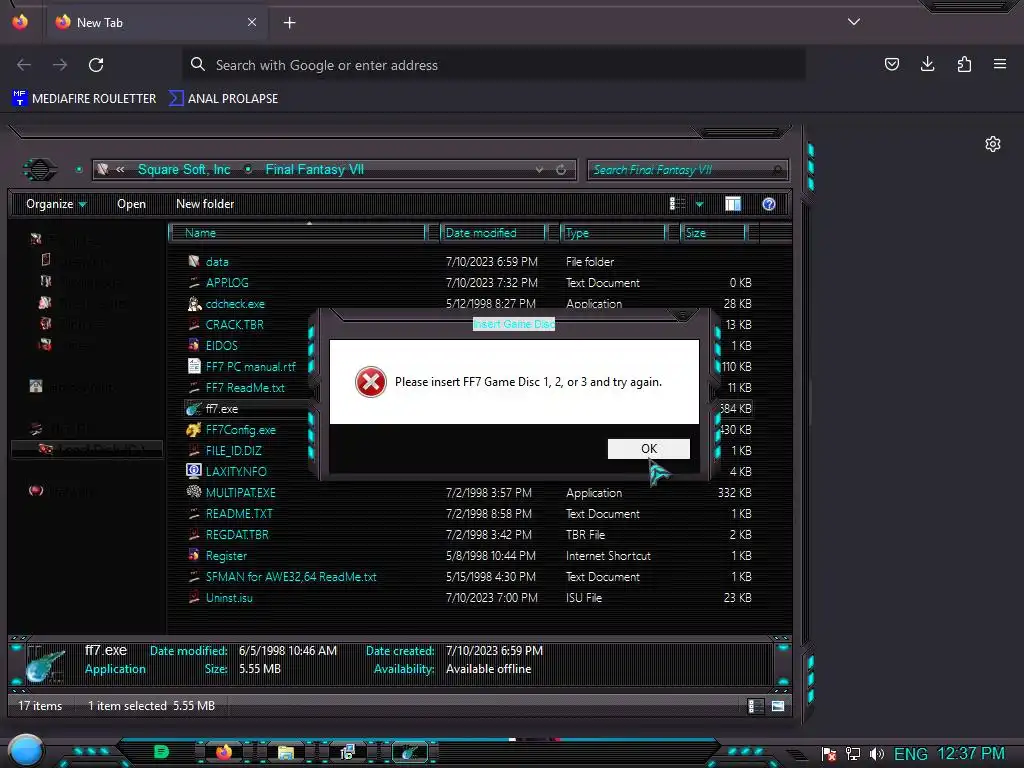Viewport: 1024px width, 768px height.
Task: Expand the view options dropdown arrow
Action: point(699,204)
